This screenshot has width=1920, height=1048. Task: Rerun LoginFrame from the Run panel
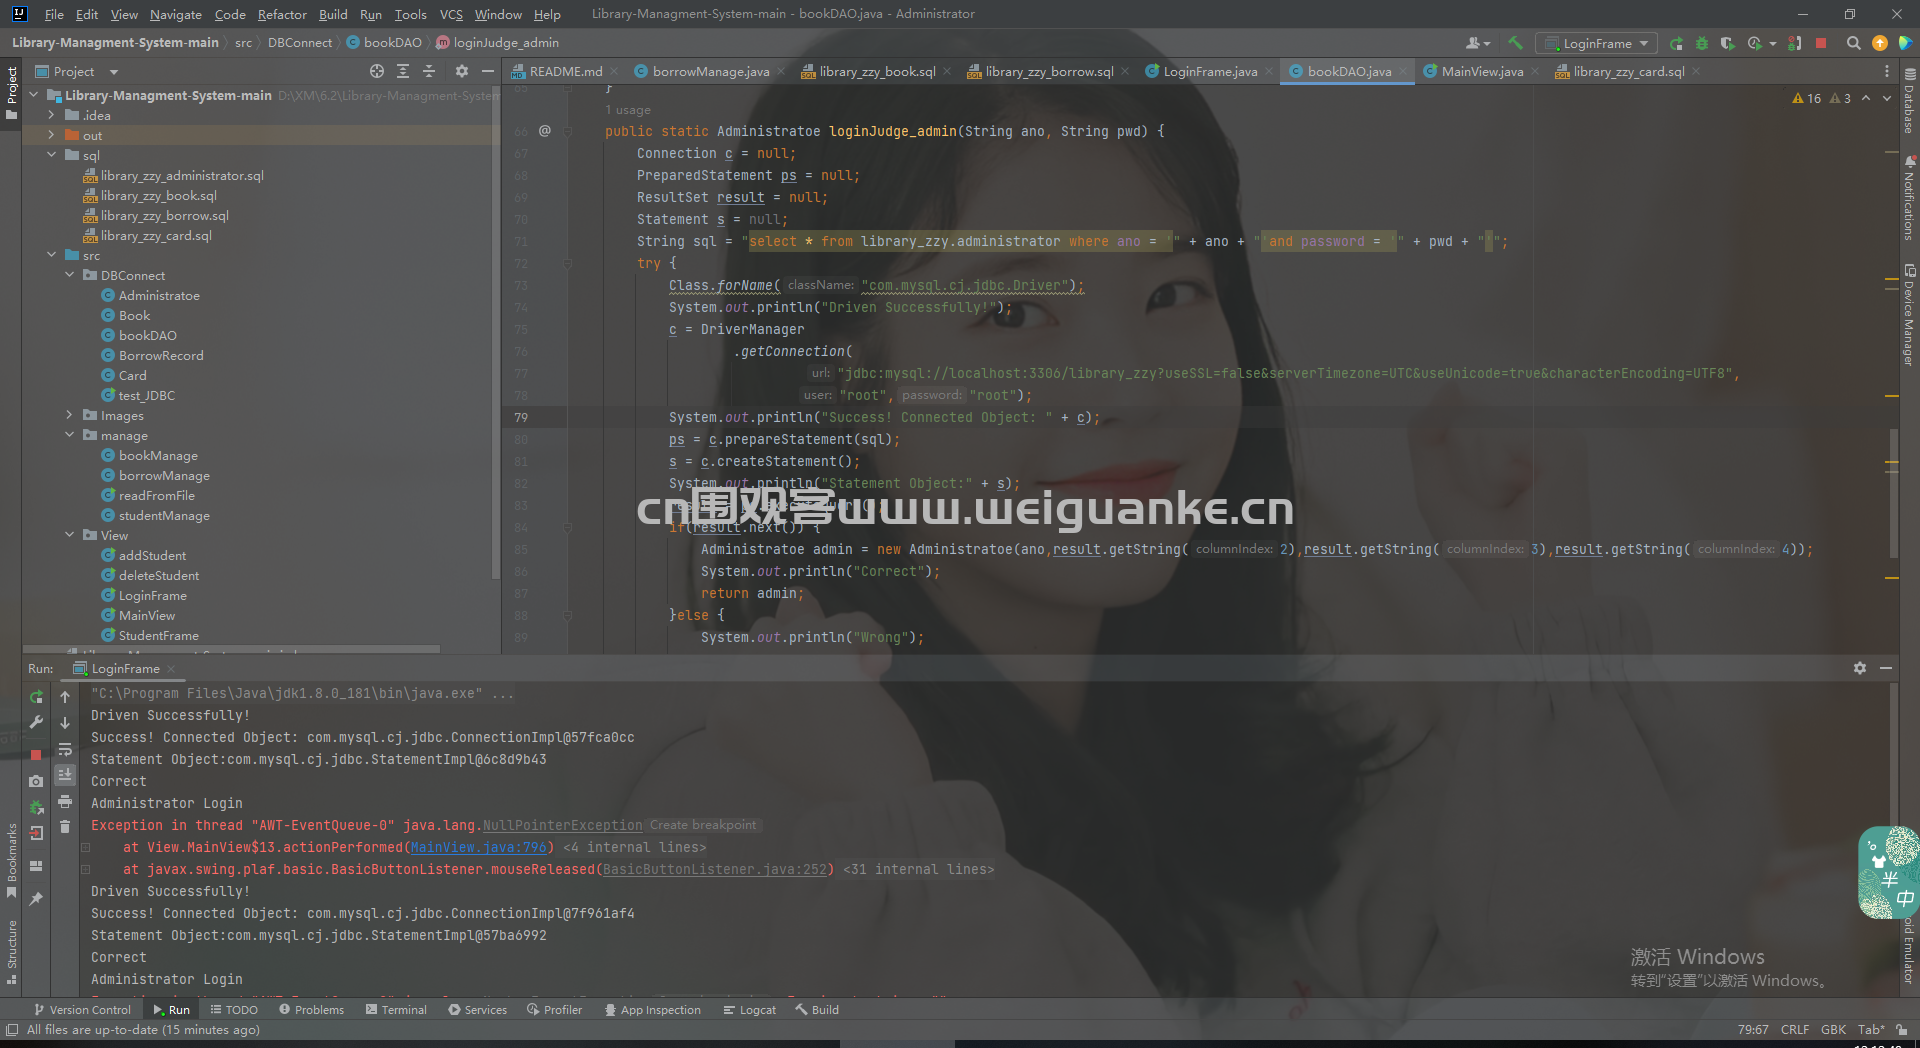(36, 696)
